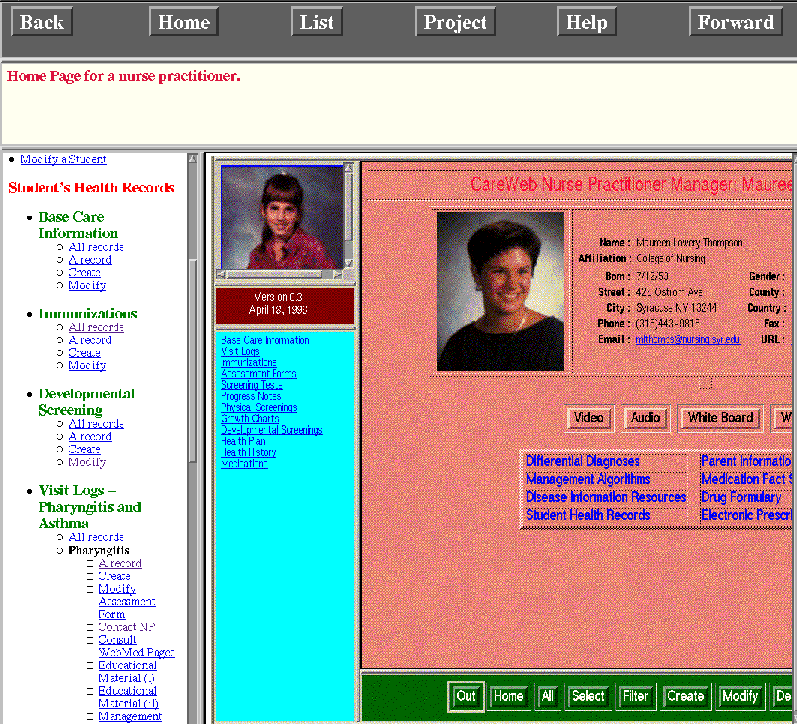Click the nurse's email address link

(688, 339)
